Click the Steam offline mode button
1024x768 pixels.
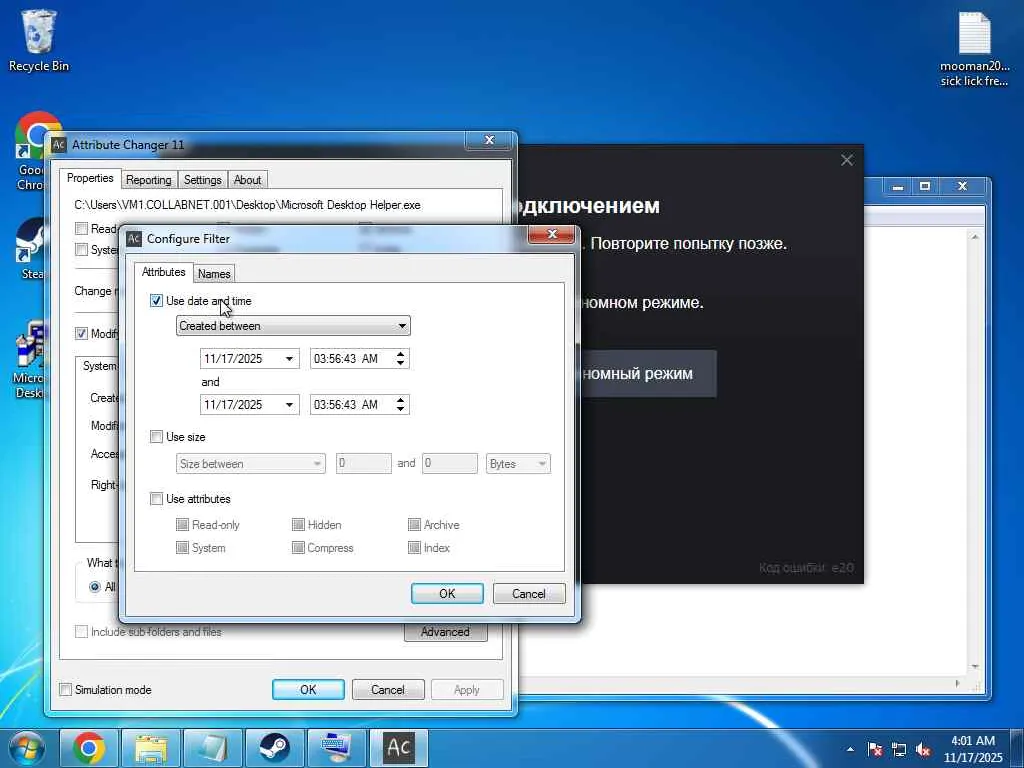click(648, 374)
